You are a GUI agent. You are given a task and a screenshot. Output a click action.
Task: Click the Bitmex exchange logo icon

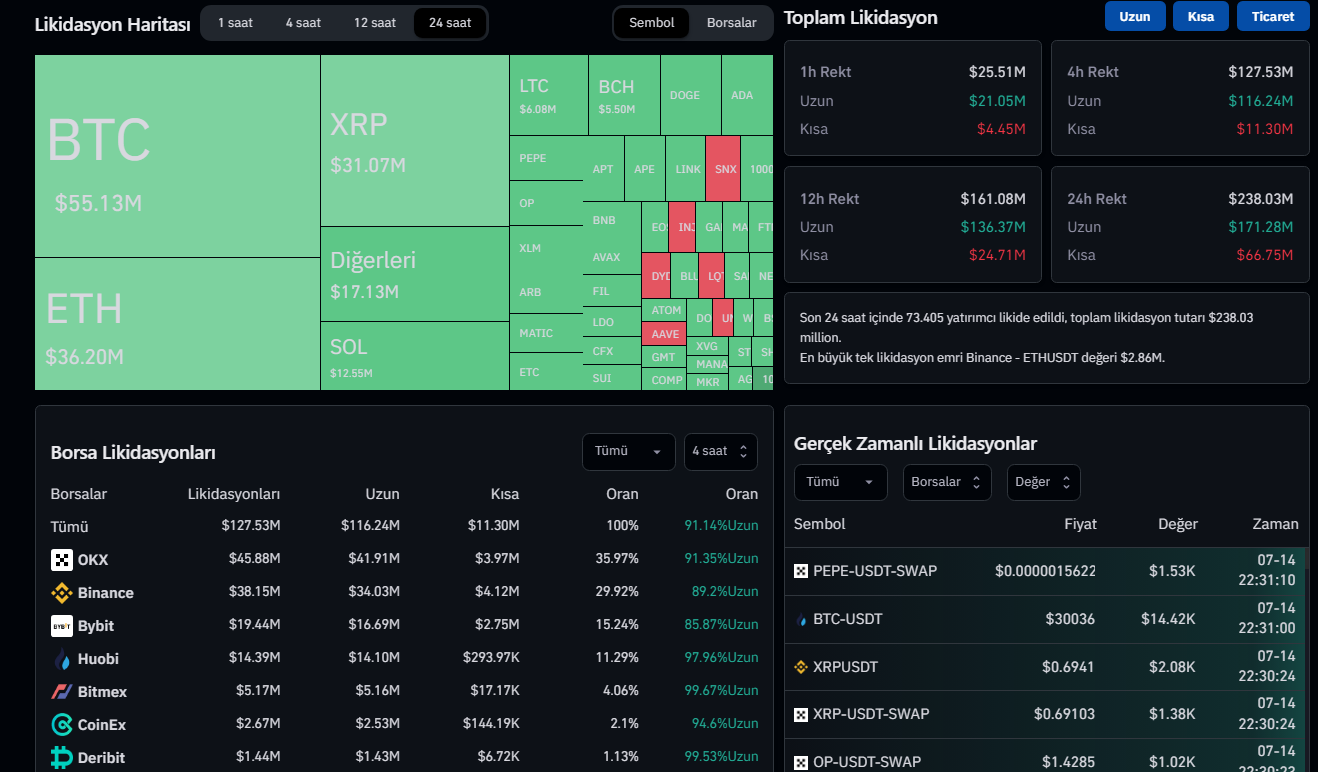[62, 692]
